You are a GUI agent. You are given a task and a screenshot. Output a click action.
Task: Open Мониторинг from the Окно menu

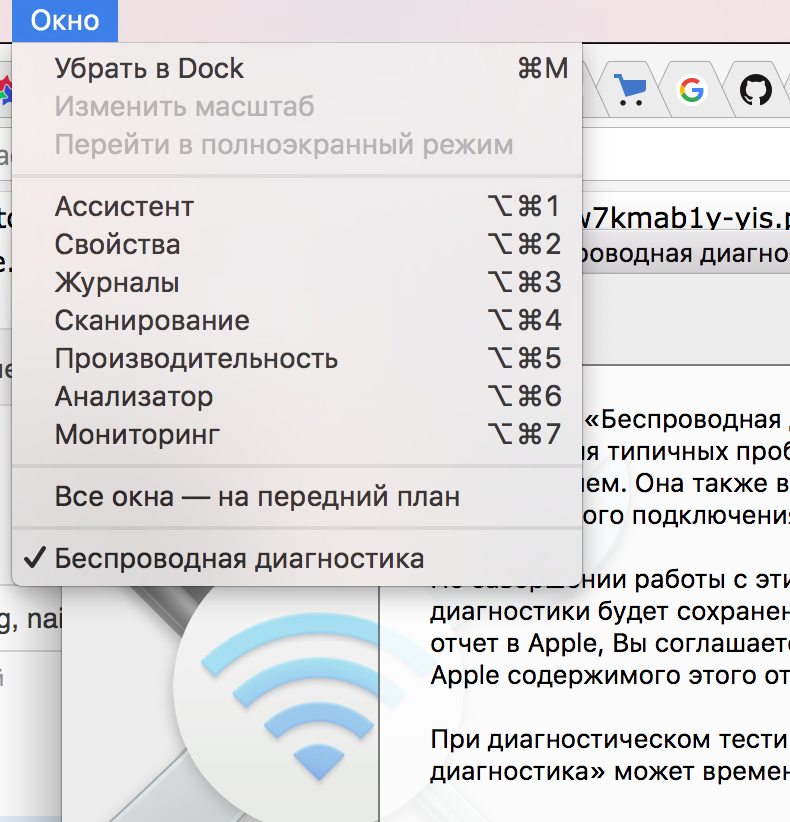(137, 435)
